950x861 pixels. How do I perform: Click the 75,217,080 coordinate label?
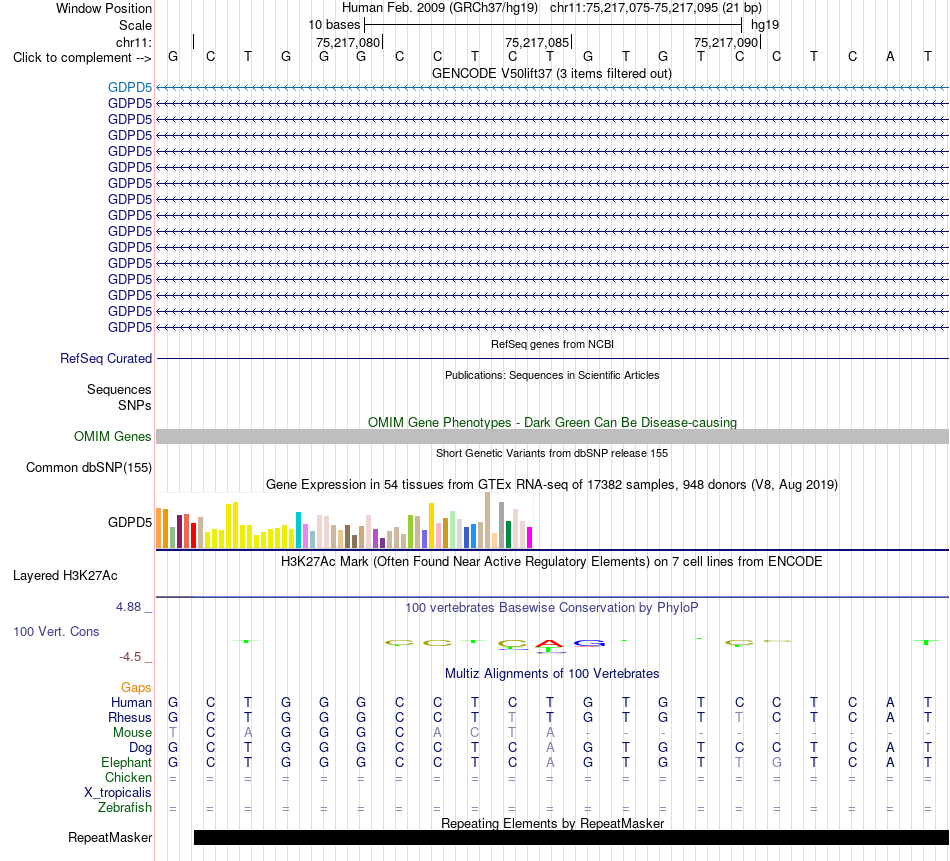(348, 42)
